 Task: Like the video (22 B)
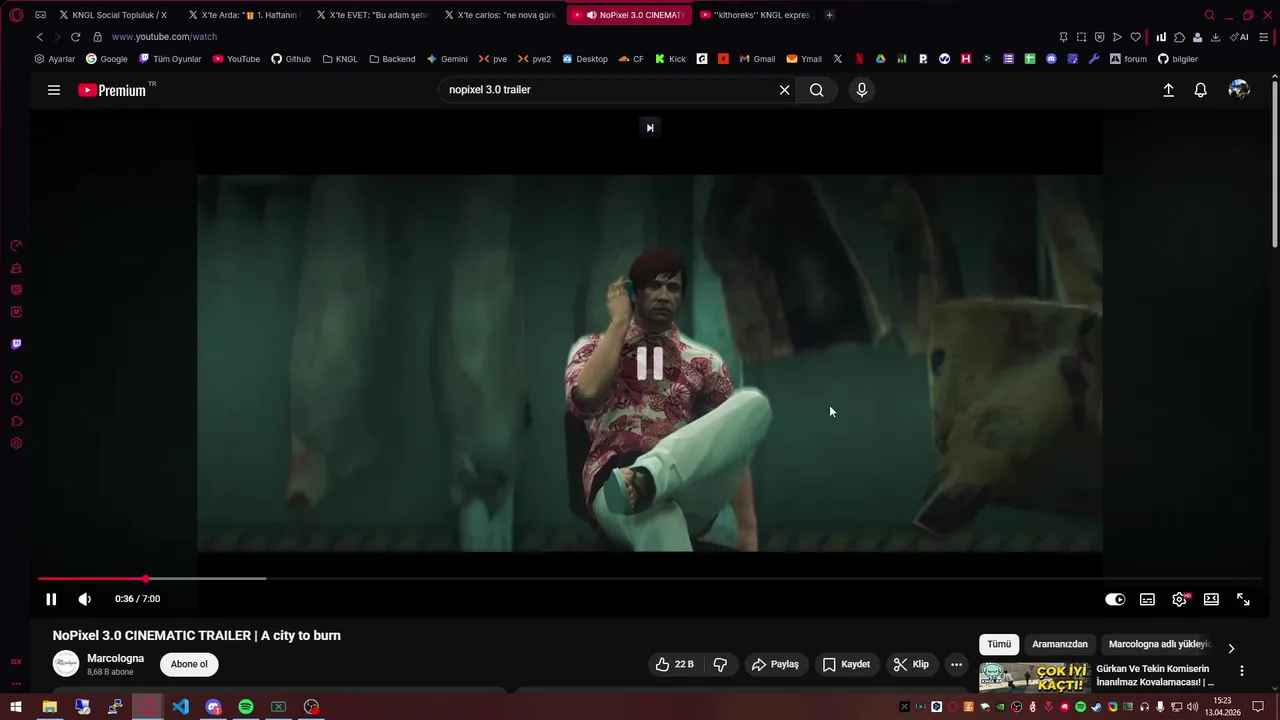(675, 664)
